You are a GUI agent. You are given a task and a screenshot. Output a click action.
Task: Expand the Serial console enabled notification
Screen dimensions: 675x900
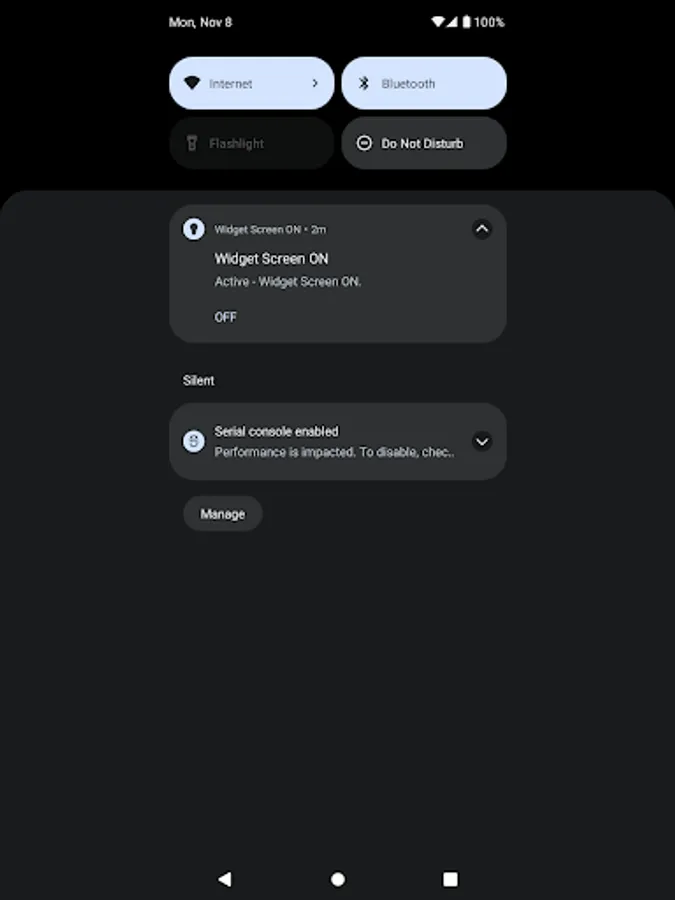481,441
